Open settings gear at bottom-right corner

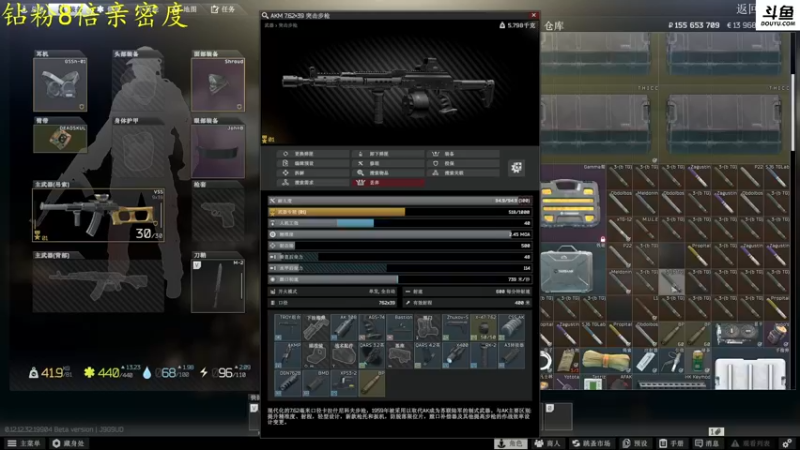(787, 443)
